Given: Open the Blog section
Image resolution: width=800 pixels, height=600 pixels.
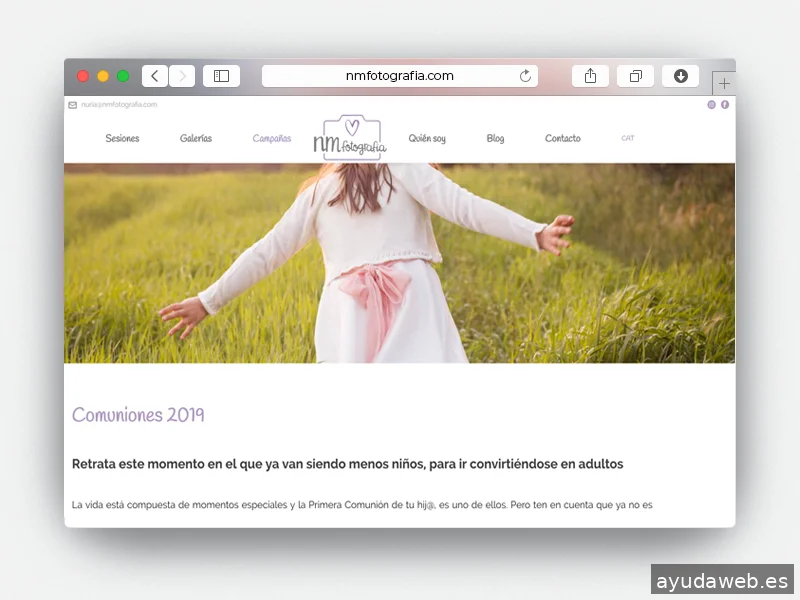Looking at the screenshot, I should click(495, 138).
